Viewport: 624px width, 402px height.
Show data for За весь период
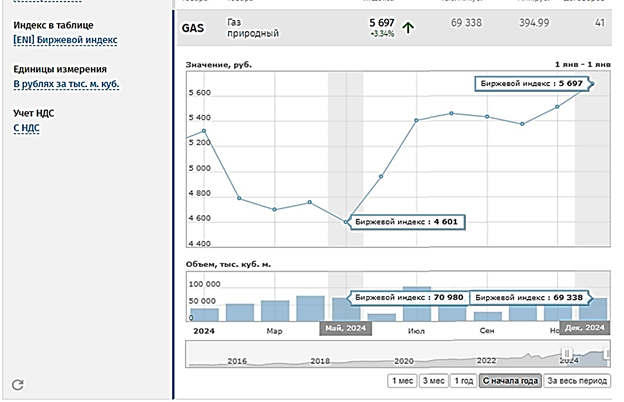(576, 381)
